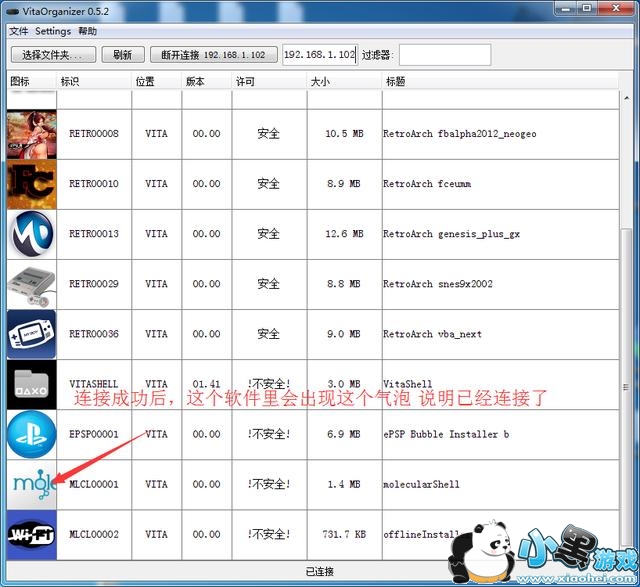The width and height of the screenshot is (640, 587).
Task: Sort by the 许可 column header
Action: [269, 81]
